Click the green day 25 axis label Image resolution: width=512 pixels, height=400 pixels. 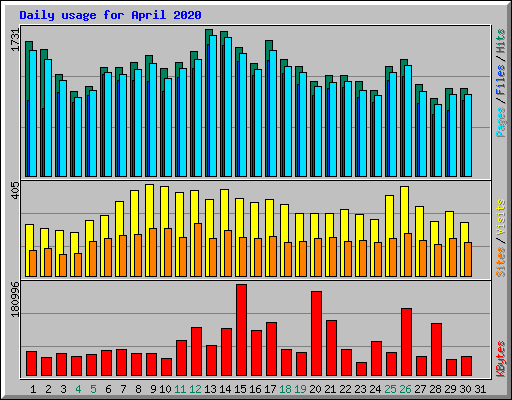[390, 389]
